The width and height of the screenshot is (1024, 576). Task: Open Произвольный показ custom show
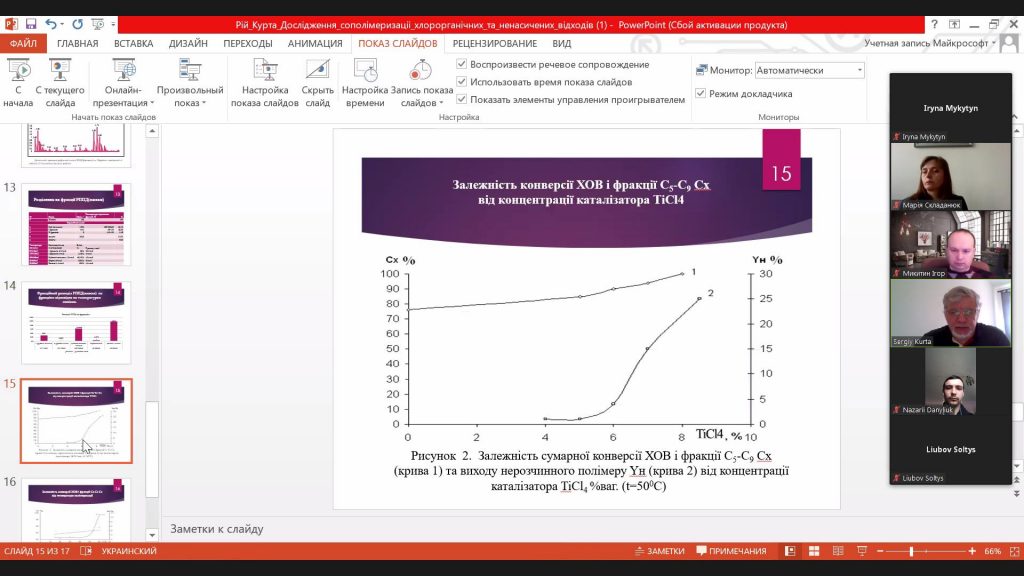(190, 83)
